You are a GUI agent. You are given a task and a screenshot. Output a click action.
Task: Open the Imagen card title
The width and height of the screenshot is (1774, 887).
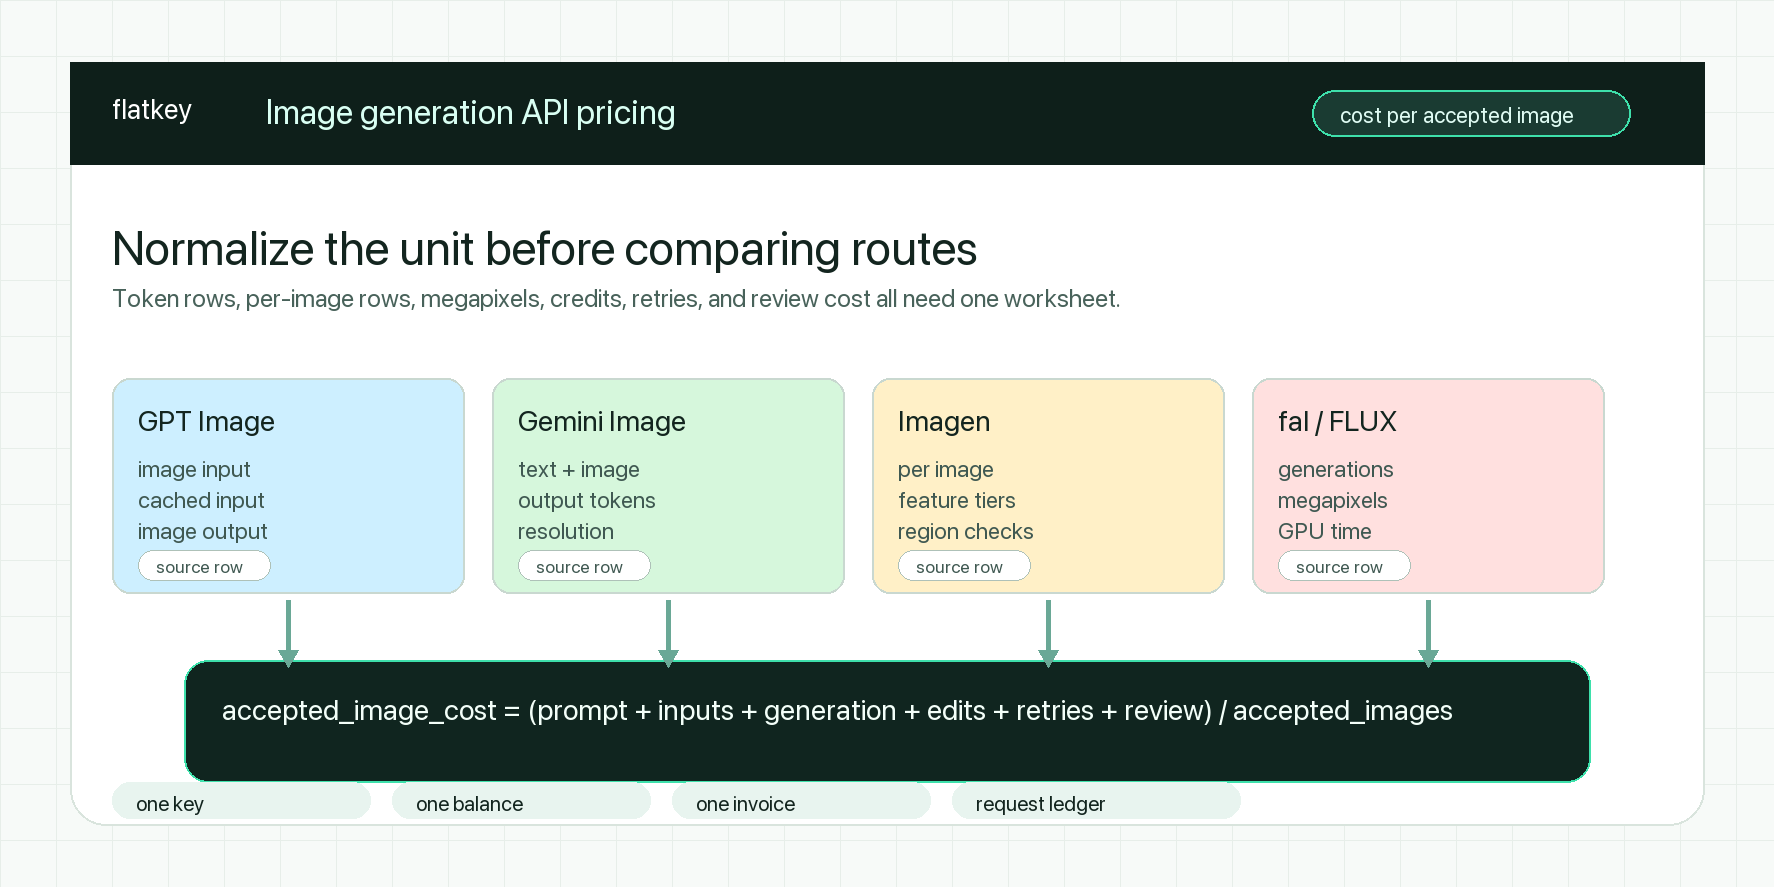point(944,421)
